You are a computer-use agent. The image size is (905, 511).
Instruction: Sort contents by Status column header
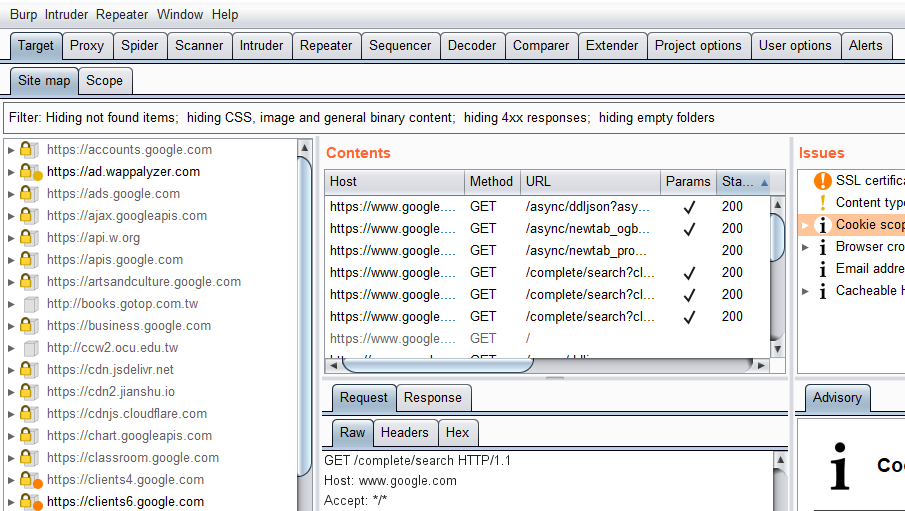point(745,182)
